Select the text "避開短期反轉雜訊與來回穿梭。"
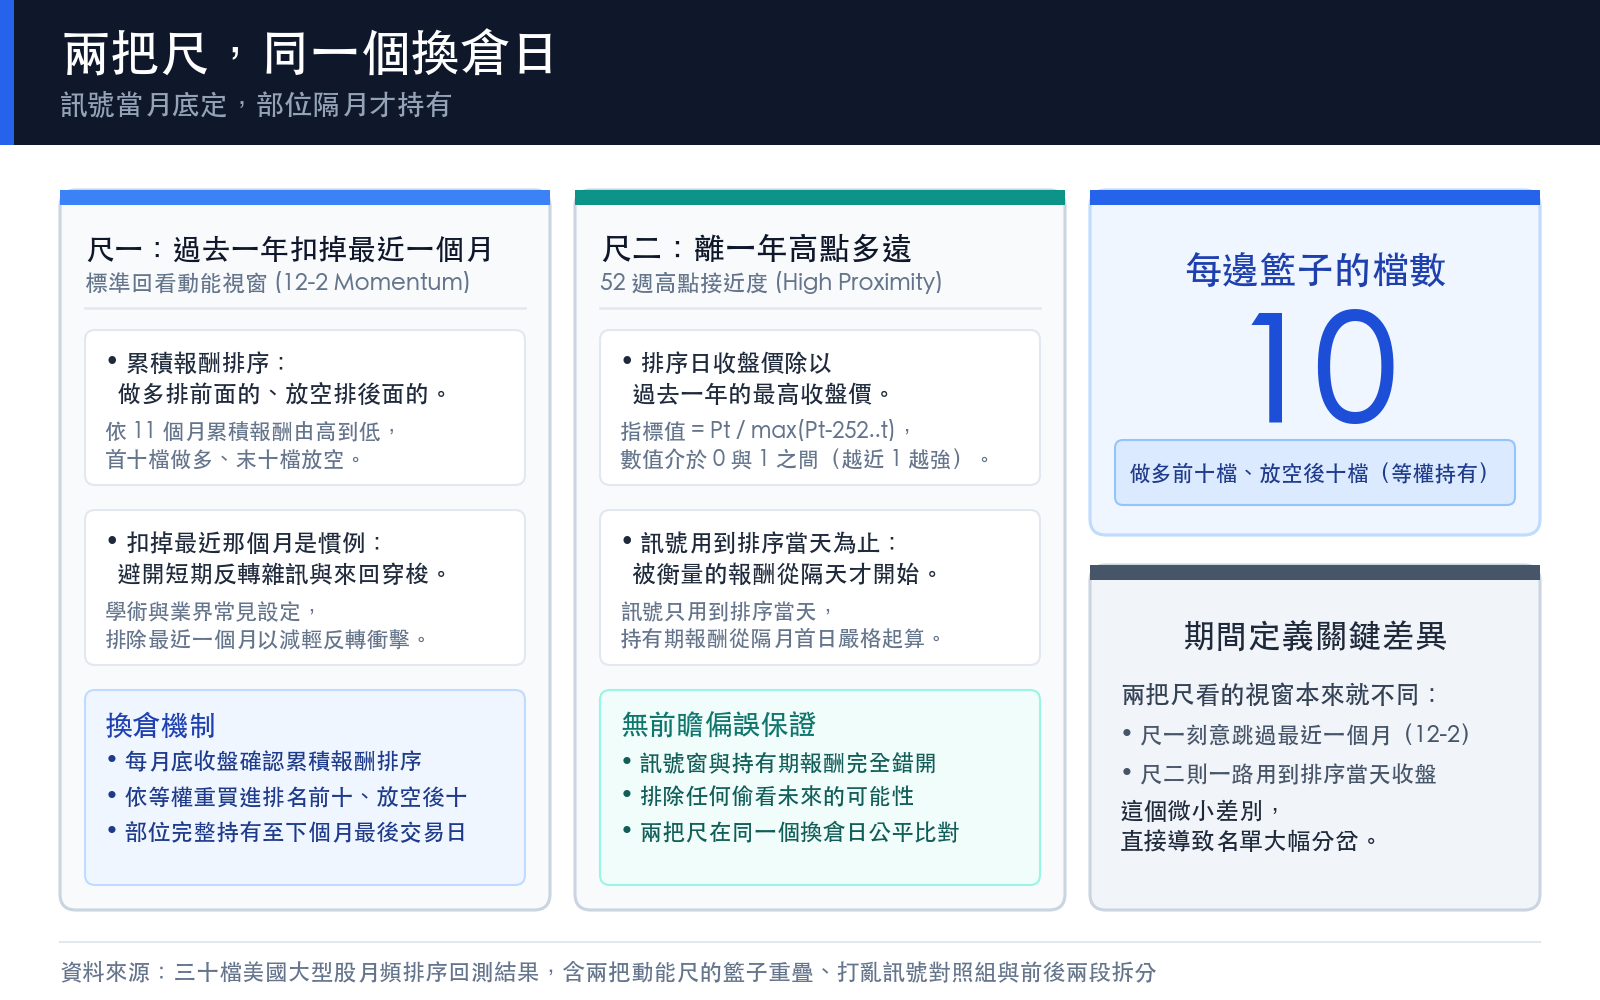Screen dimensions: 1600x1000 tap(284, 574)
